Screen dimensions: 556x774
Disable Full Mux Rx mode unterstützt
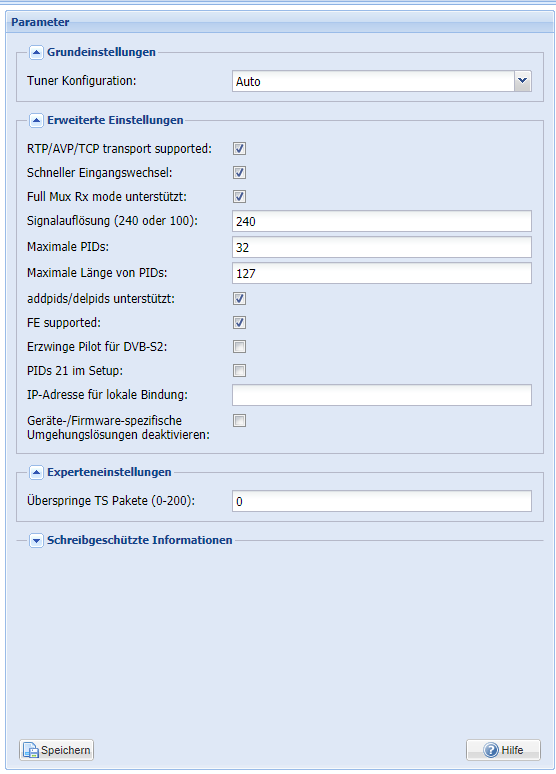pos(239,197)
